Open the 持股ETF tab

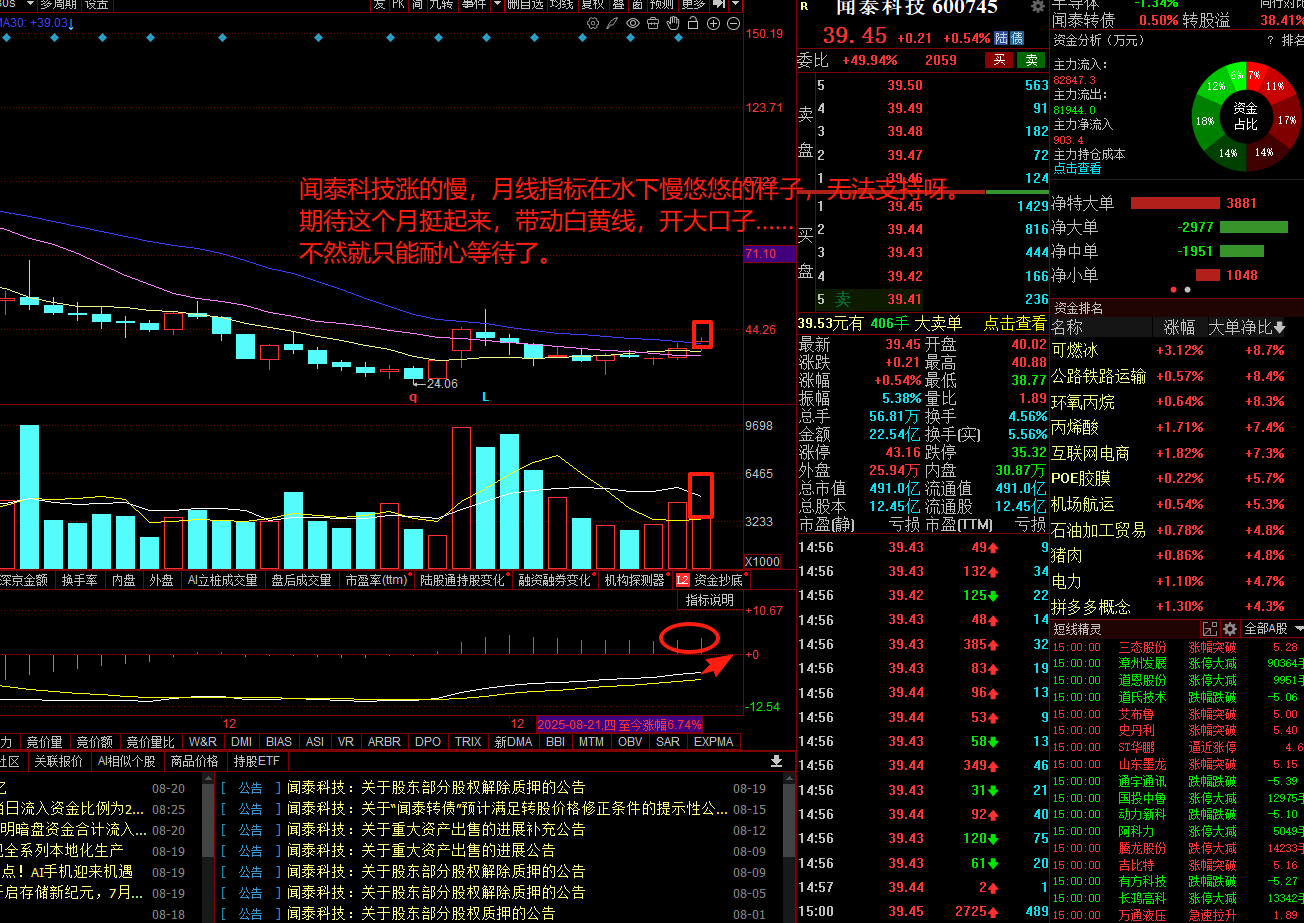click(257, 761)
